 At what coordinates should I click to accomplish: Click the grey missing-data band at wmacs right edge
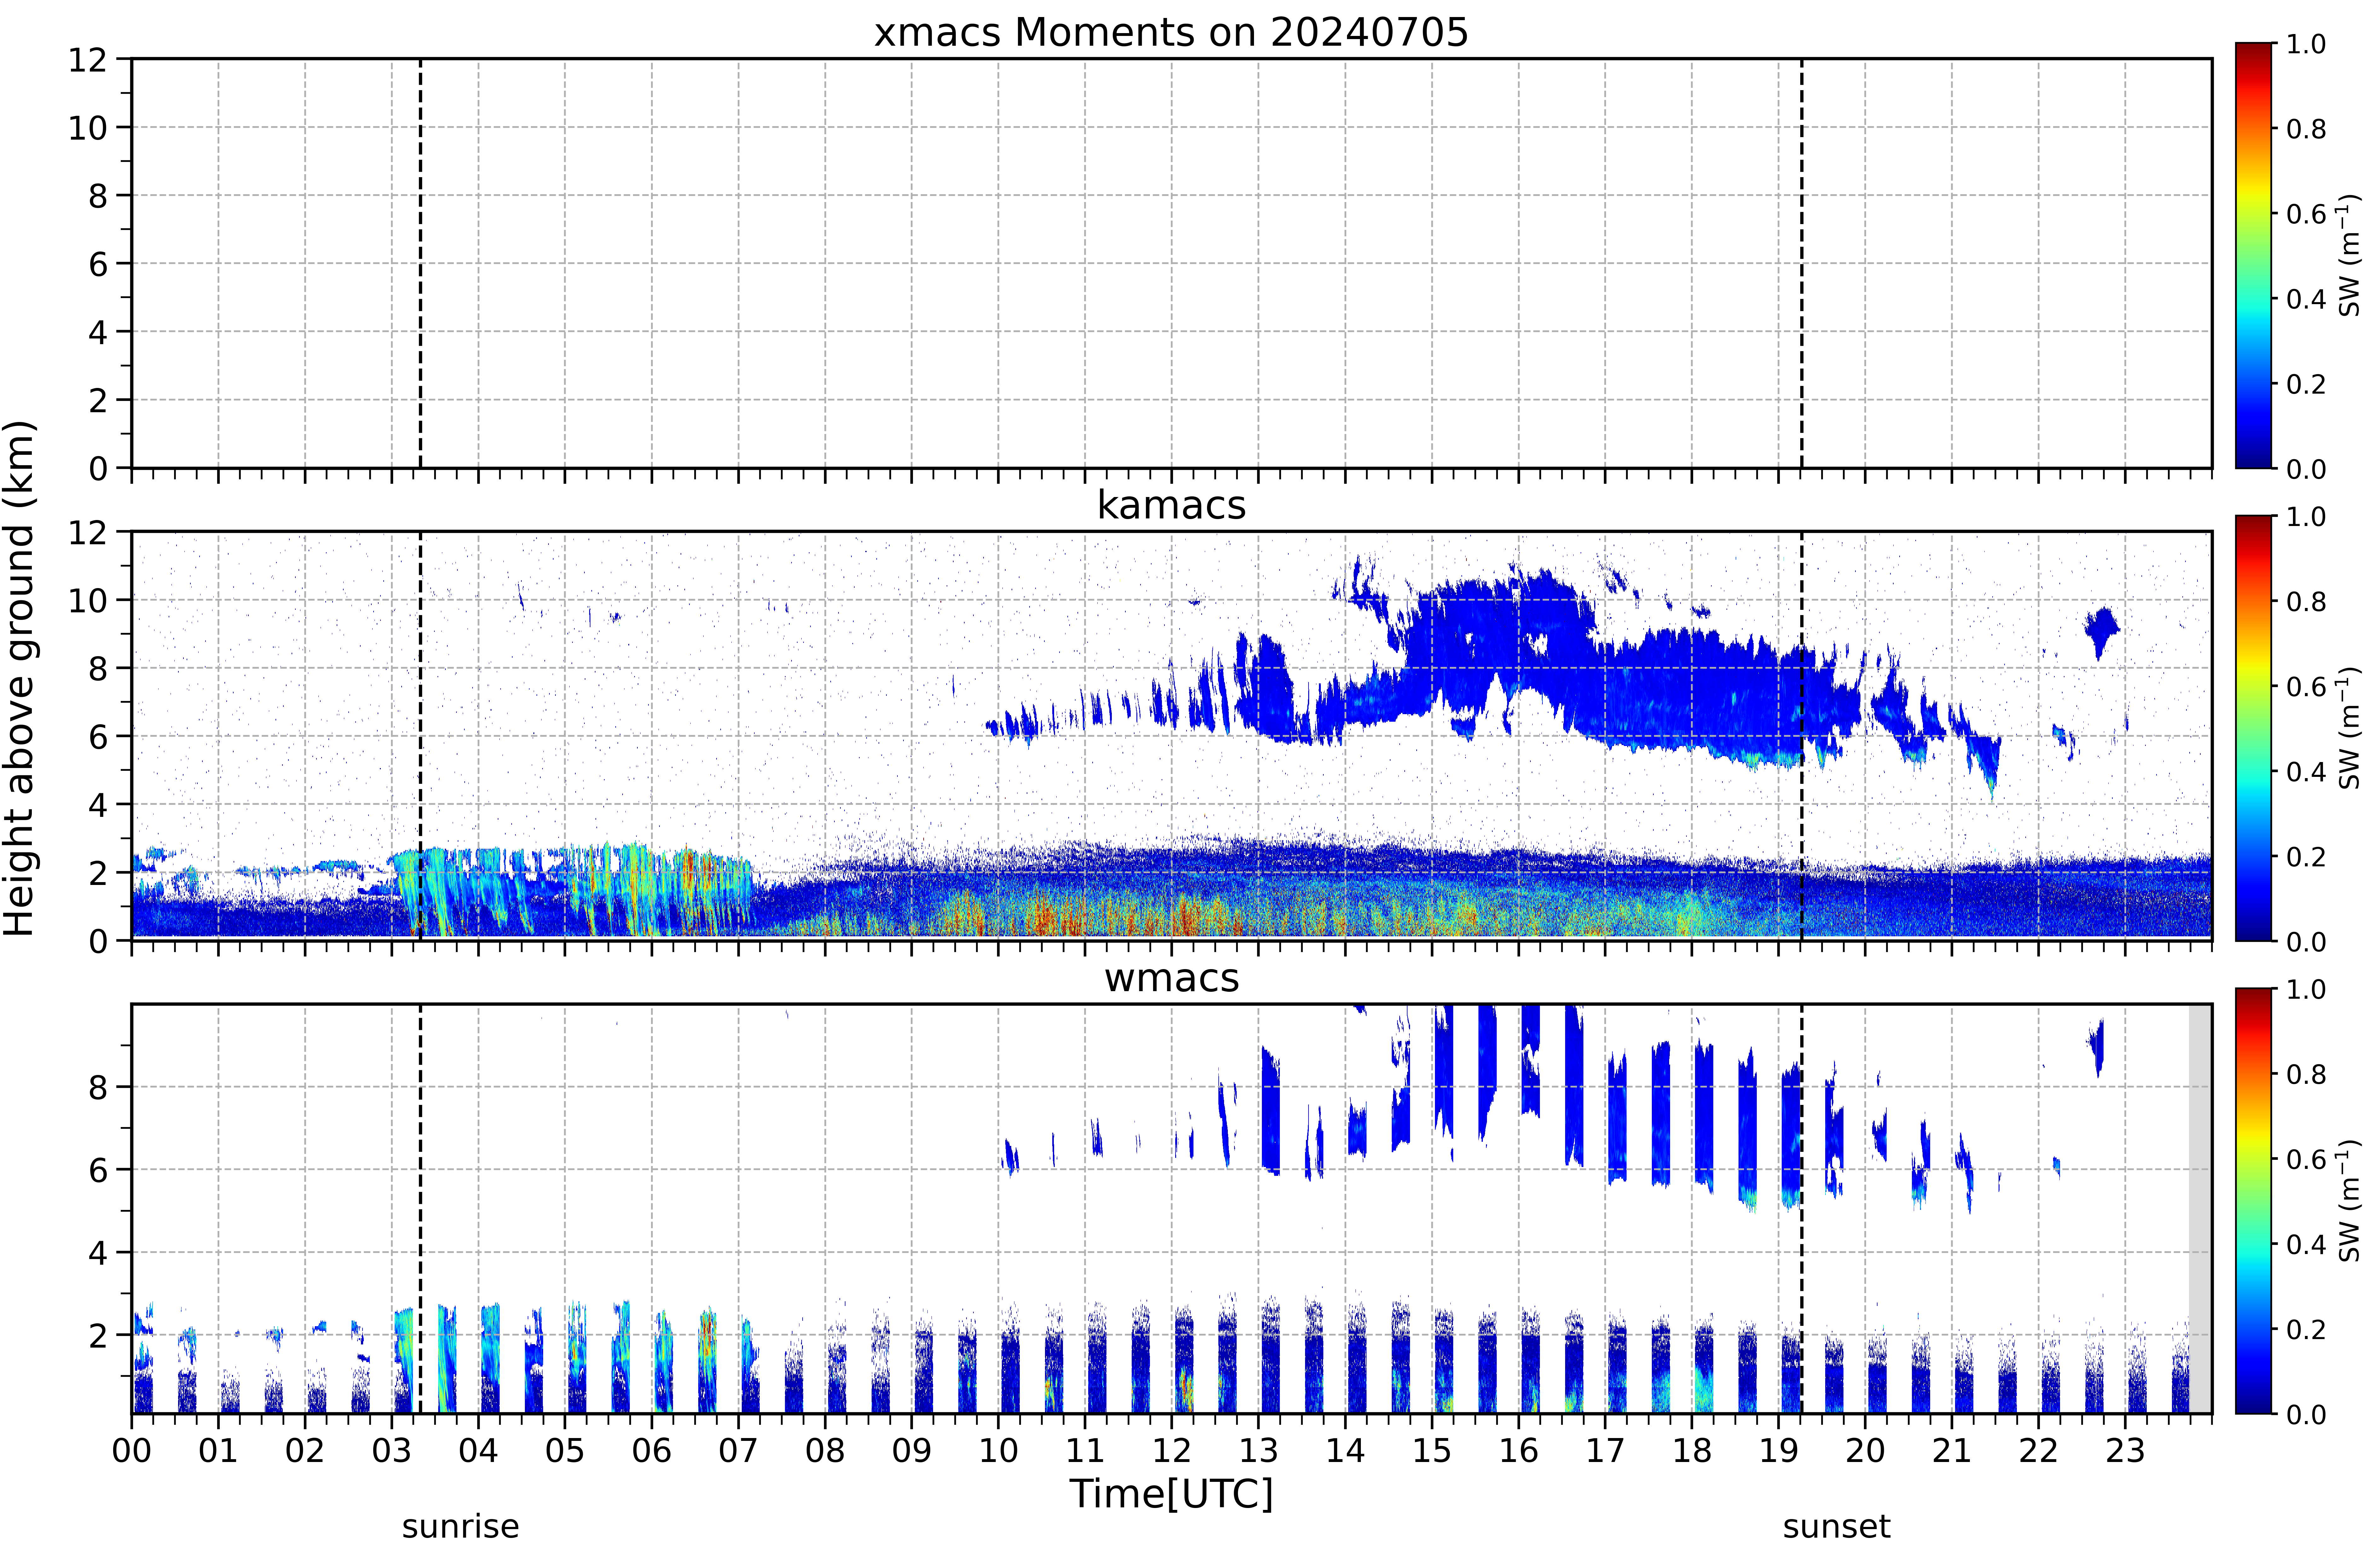pyautogui.click(x=2200, y=1209)
